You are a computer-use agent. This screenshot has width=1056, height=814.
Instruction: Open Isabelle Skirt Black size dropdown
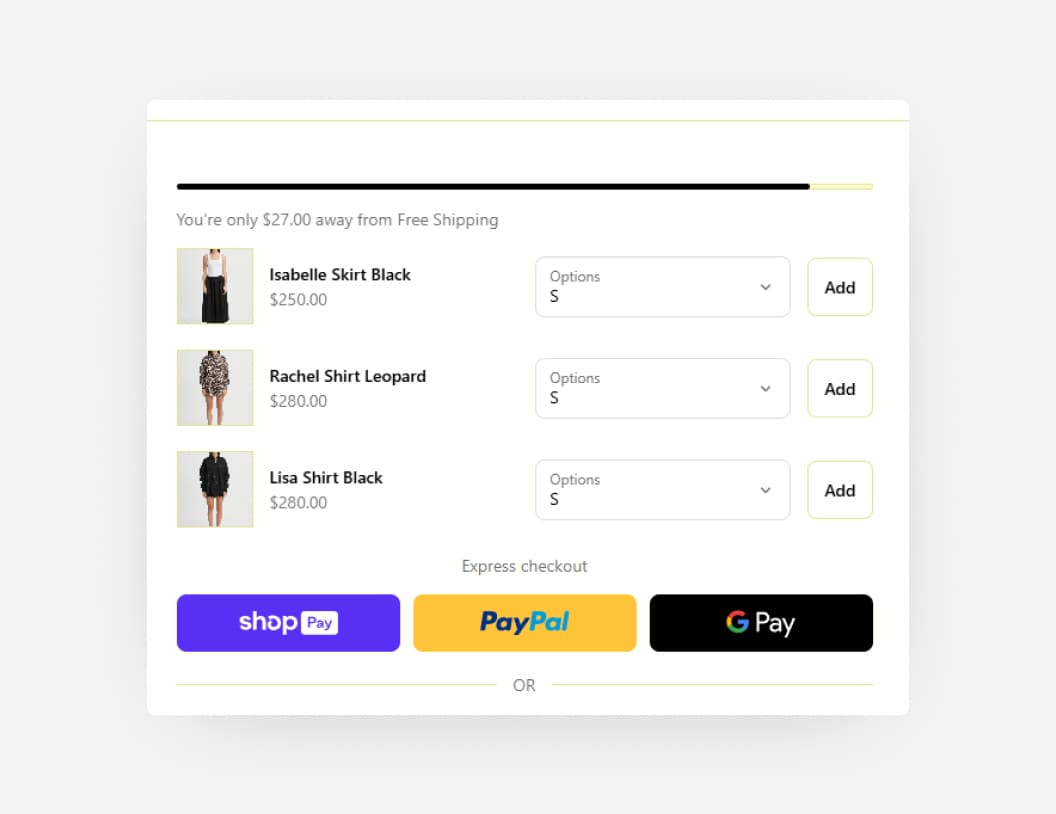(663, 287)
